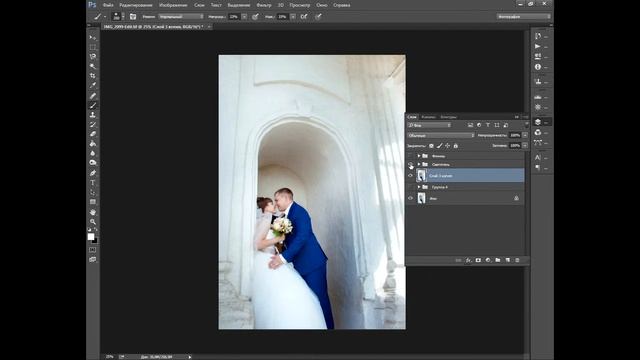Screen dimensions: 640x360
Task: Add a layer style (fx)
Action: [468, 260]
